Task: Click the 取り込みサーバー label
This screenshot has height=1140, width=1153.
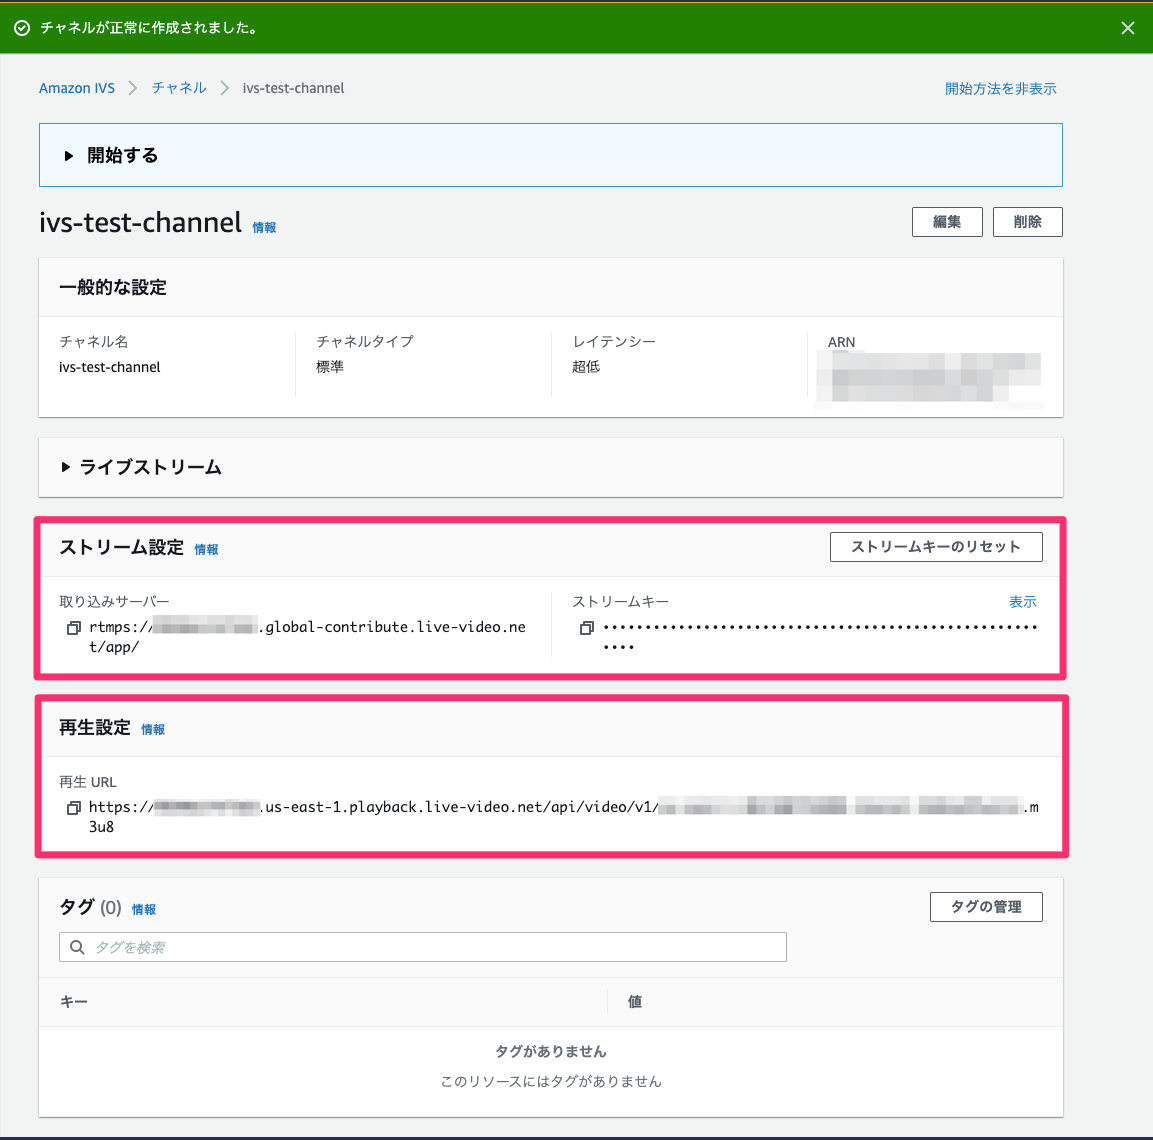Action: [114, 602]
